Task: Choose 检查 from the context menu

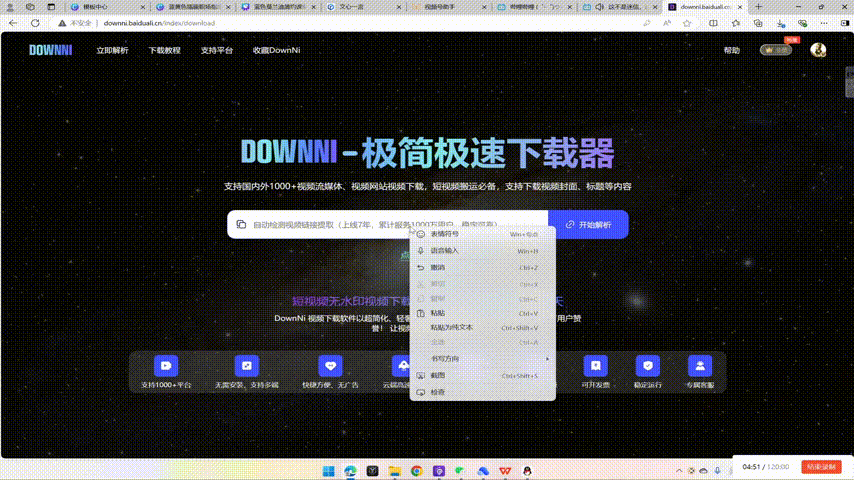Action: click(x=438, y=392)
